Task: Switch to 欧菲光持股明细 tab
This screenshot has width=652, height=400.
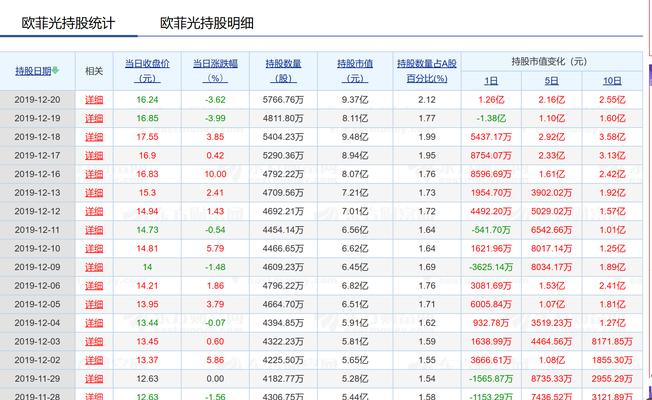Action: [x=207, y=23]
